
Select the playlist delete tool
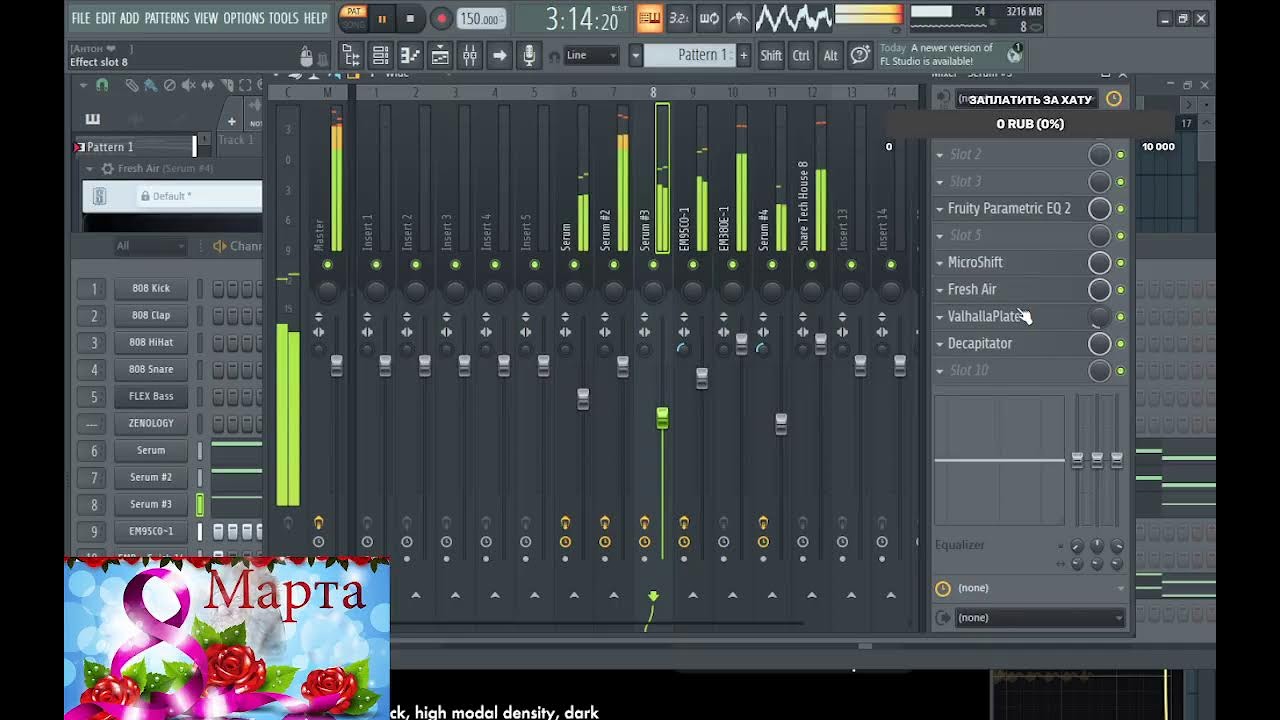point(169,86)
